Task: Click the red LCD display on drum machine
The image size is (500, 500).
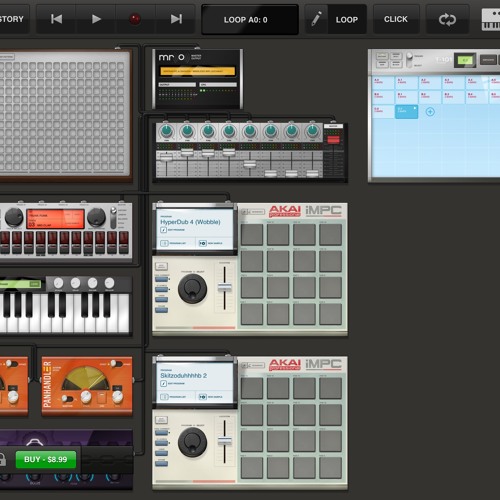Action: coord(55,219)
